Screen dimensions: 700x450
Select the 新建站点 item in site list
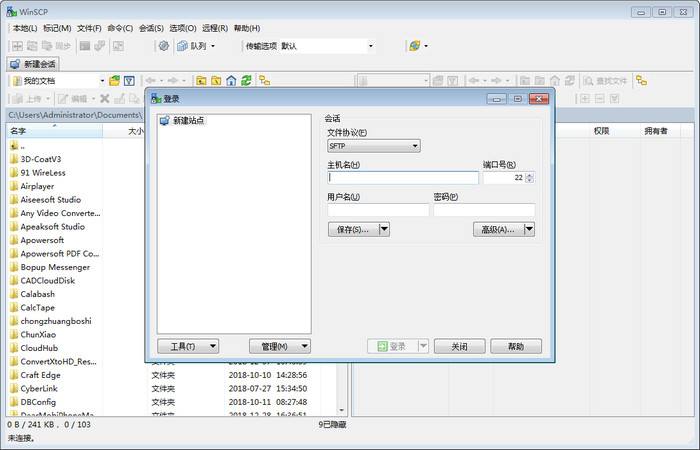pyautogui.click(x=182, y=121)
